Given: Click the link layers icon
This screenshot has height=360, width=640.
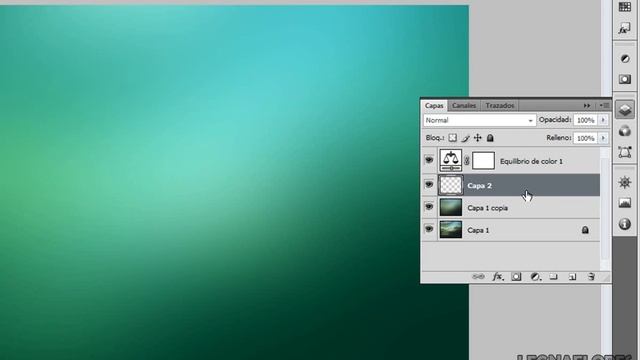Looking at the screenshot, I should click(478, 277).
